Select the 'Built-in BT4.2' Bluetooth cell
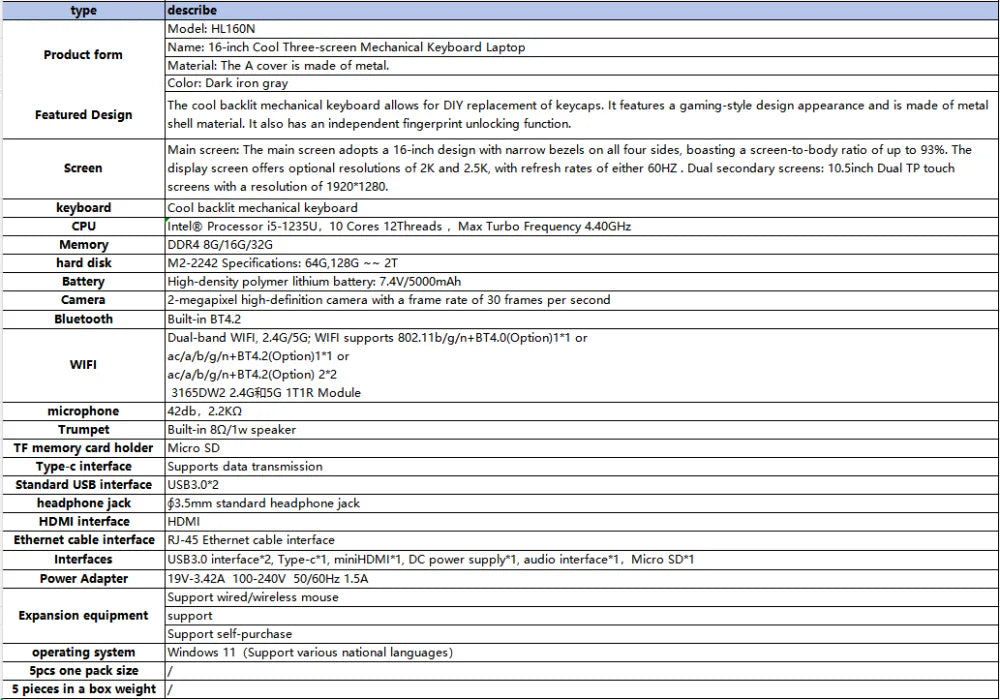The image size is (1000, 700). click(x=582, y=319)
